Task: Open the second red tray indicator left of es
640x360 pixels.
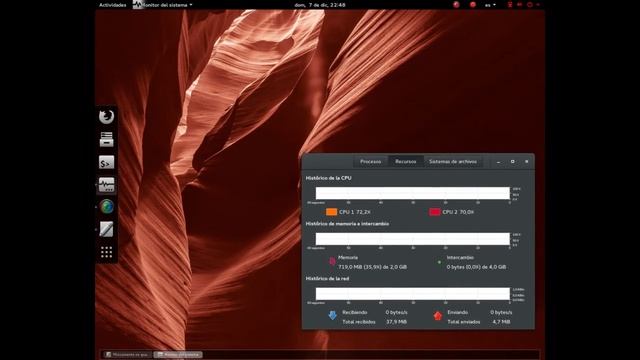Action: click(x=473, y=5)
